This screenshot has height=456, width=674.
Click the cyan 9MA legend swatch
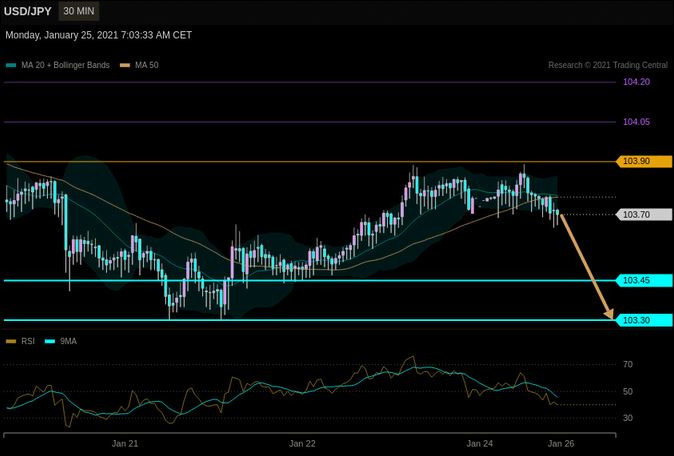tap(50, 342)
